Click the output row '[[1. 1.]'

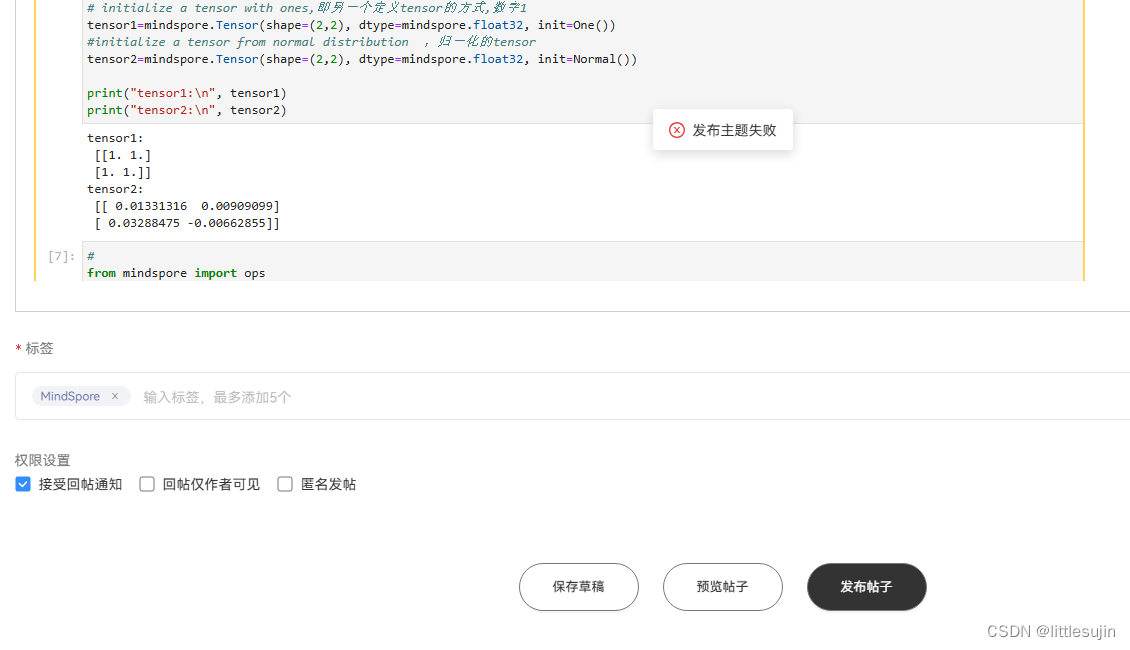coord(123,156)
